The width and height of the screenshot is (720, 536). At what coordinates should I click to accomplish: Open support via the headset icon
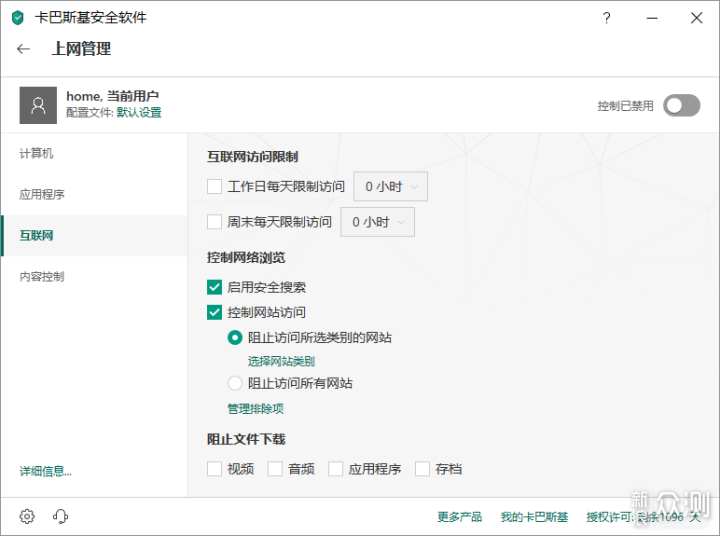tap(61, 516)
